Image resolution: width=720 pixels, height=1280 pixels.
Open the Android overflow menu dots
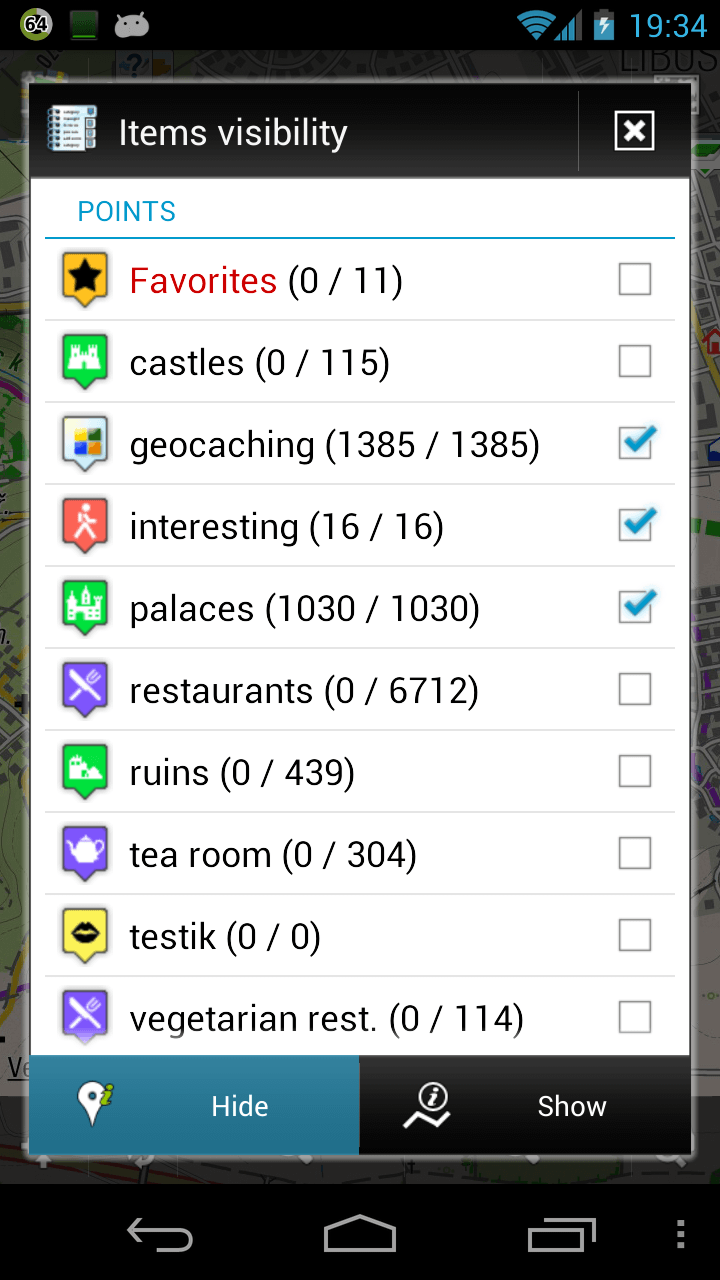click(x=681, y=1234)
